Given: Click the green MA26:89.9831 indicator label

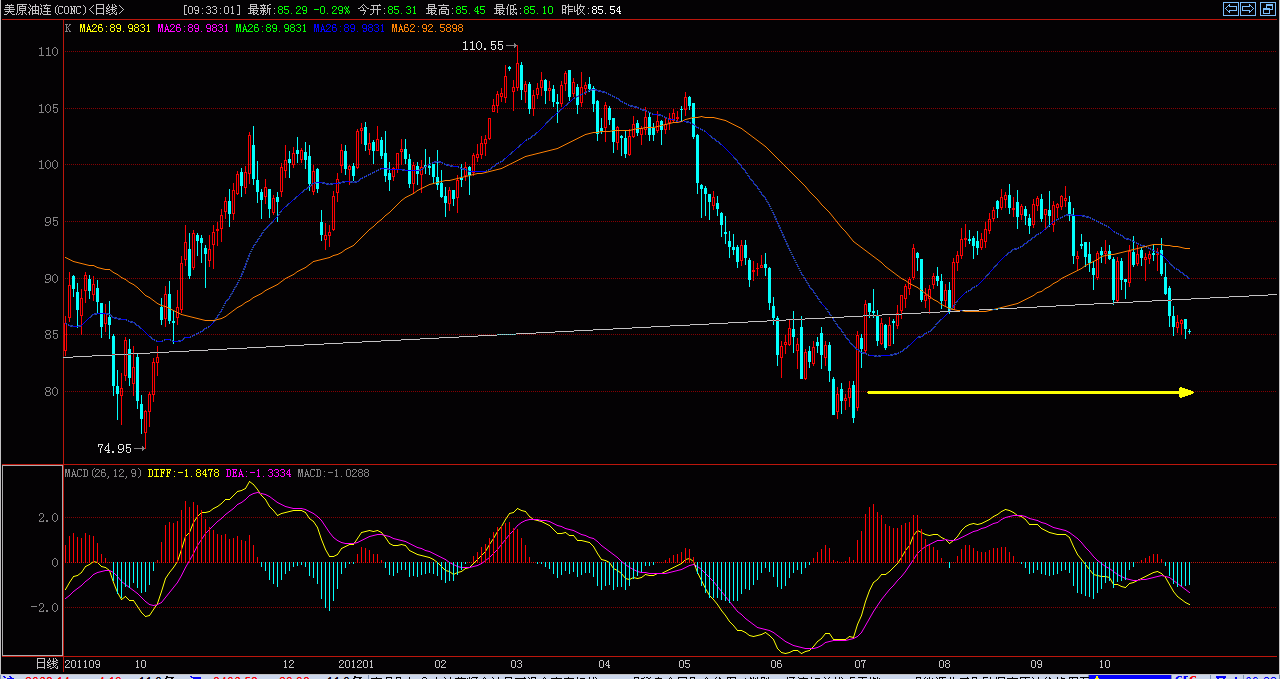Looking at the screenshot, I should [272, 28].
